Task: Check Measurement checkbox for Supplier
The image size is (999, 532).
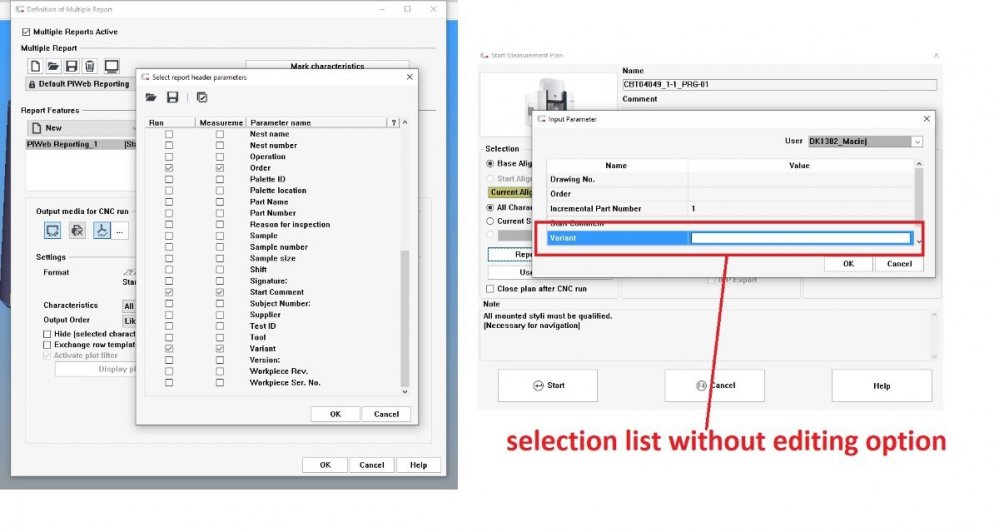Action: pyautogui.click(x=220, y=315)
